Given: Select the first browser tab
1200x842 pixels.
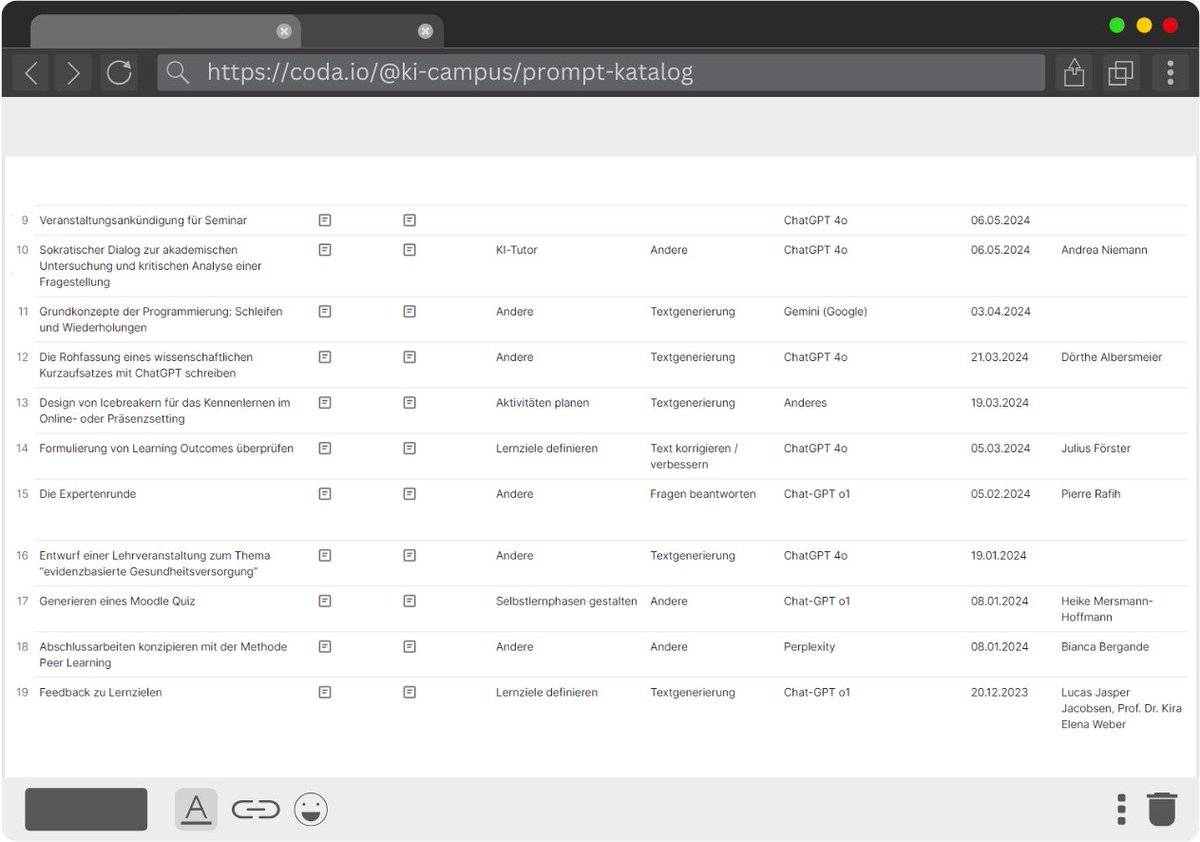Looking at the screenshot, I should click(165, 31).
